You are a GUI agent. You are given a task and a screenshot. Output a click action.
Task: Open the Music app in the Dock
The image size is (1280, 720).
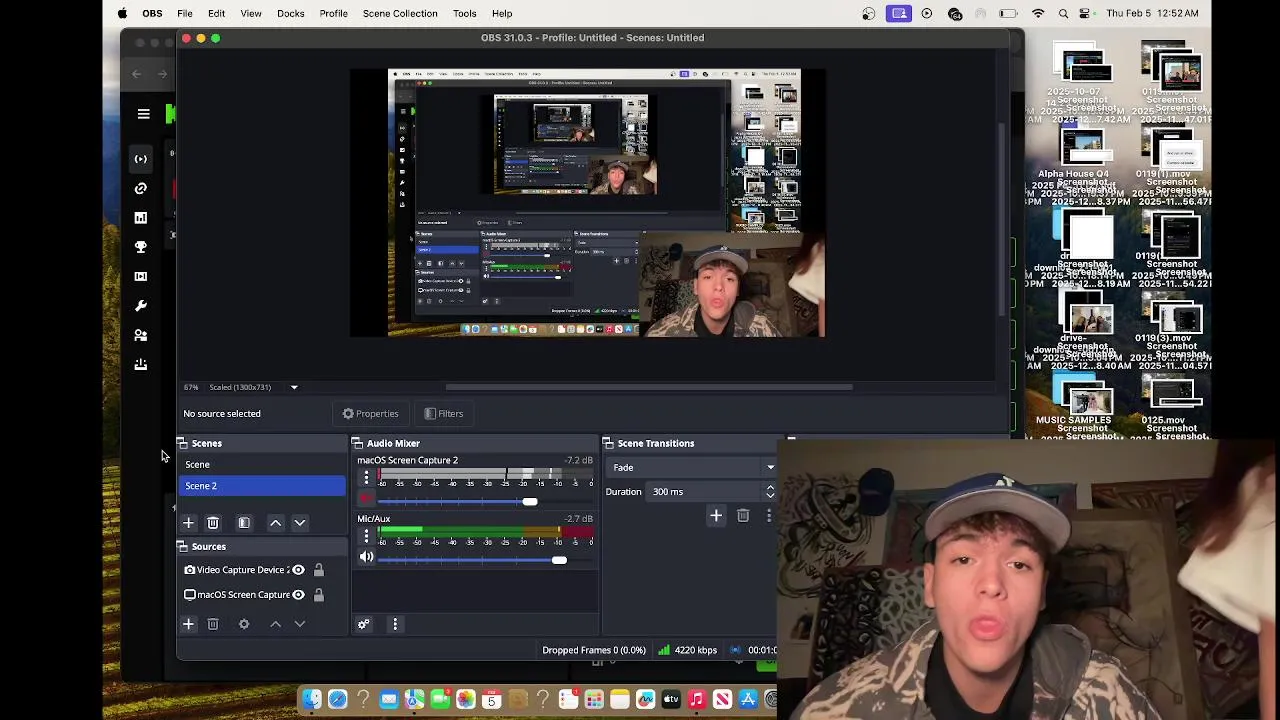tap(697, 699)
